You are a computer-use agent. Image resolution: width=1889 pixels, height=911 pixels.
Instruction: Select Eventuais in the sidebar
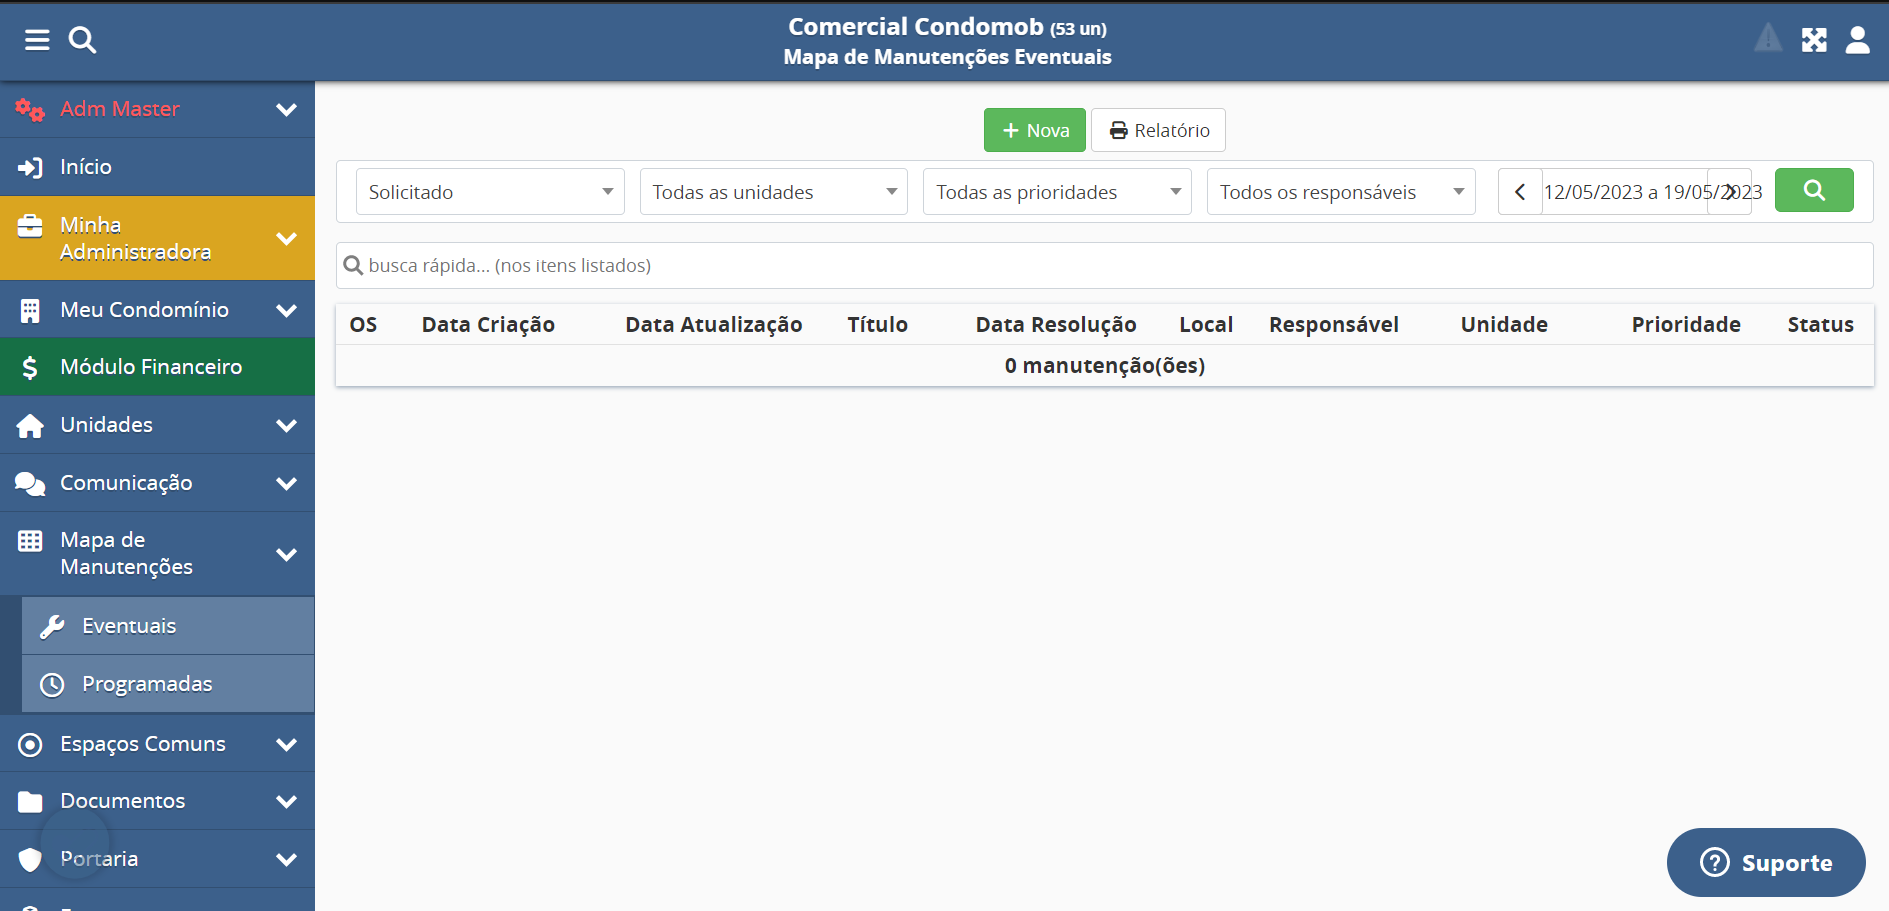[x=167, y=626]
